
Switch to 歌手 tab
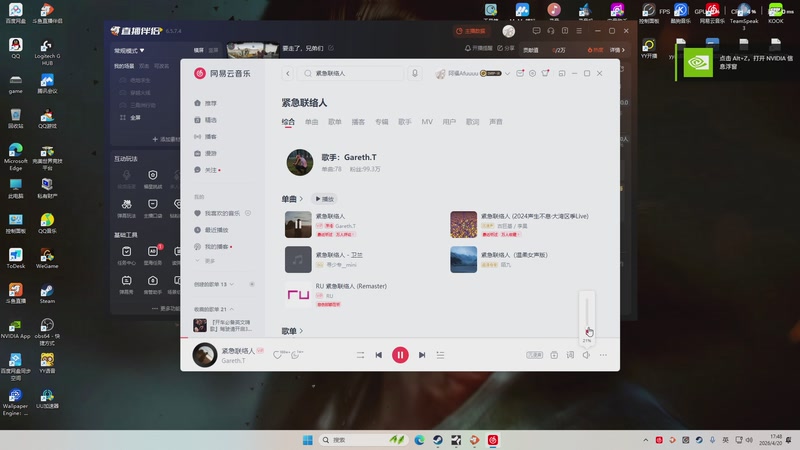[x=405, y=122]
